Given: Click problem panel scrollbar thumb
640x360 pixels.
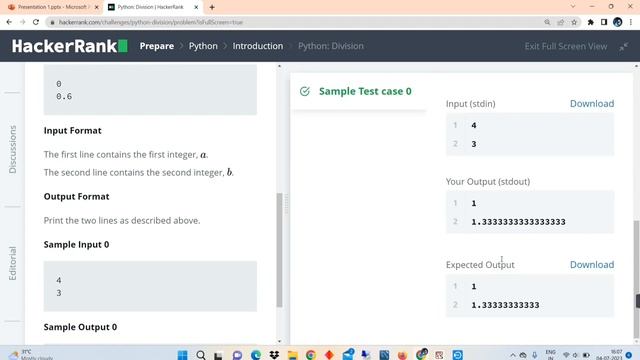Looking at the screenshot, I should [x=280, y=250].
